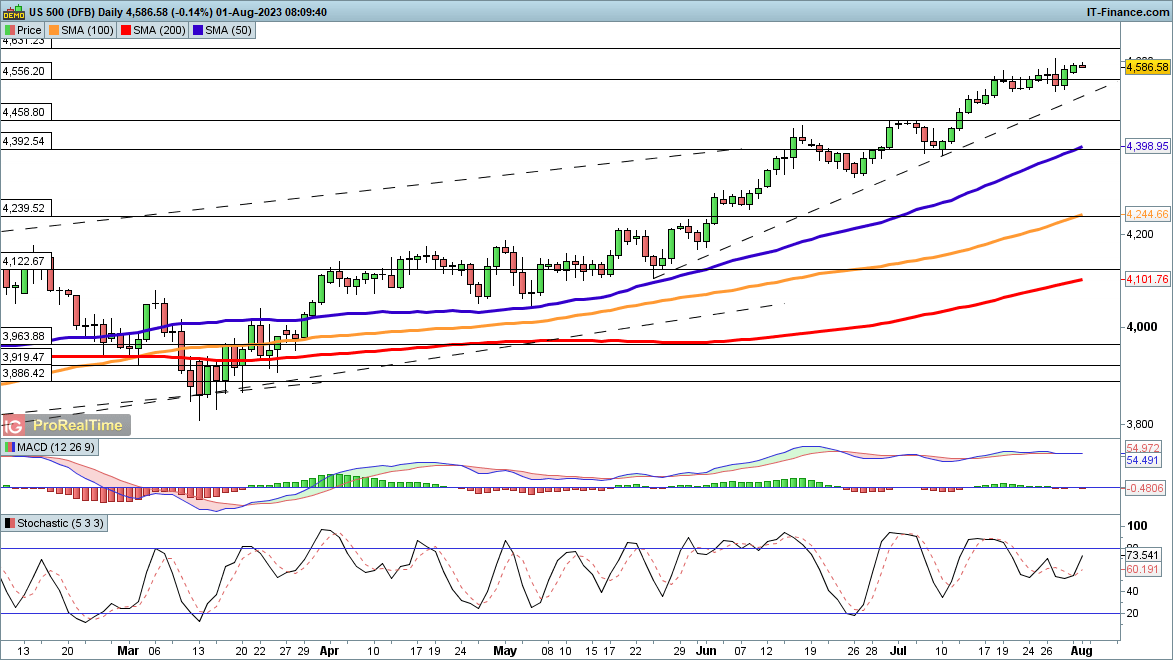This screenshot has width=1173, height=660.
Task: Click the current price tag 4,586.58
Action: coord(1147,67)
